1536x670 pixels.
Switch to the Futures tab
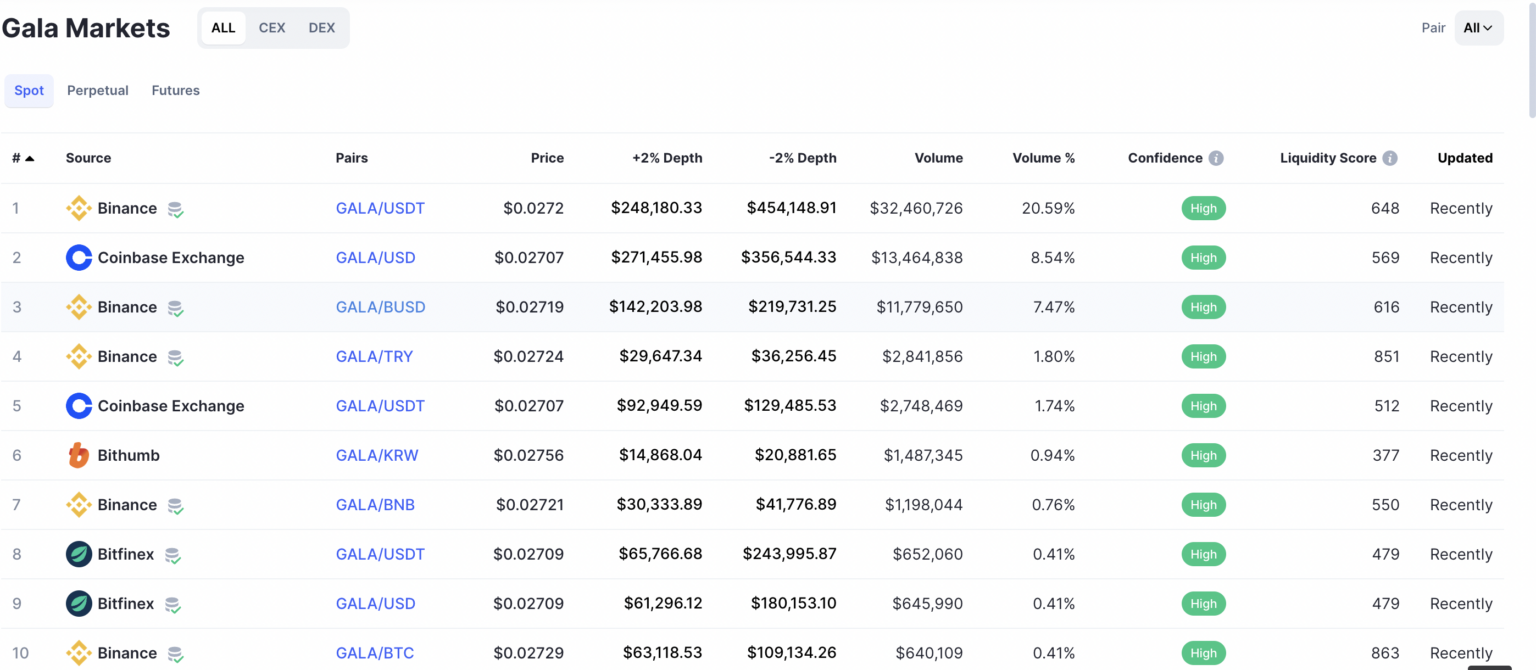pos(176,90)
